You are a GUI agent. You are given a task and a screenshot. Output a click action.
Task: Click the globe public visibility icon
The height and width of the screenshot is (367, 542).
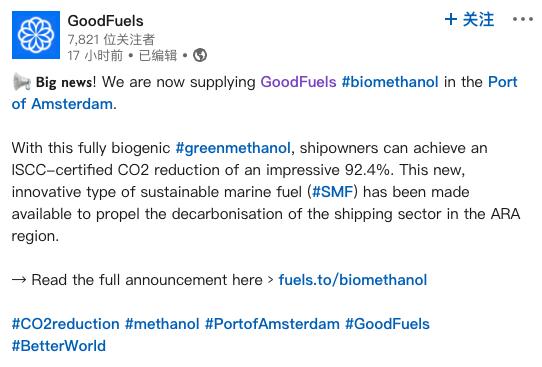(x=200, y=55)
